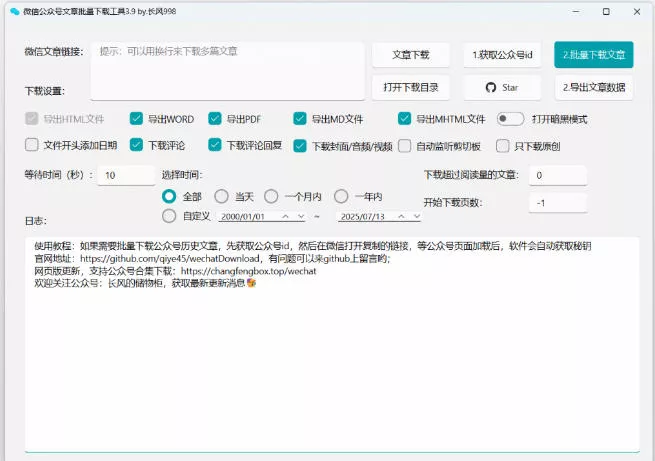
Task: Uncheck the 导出MD文件 checkbox
Action: click(300, 119)
